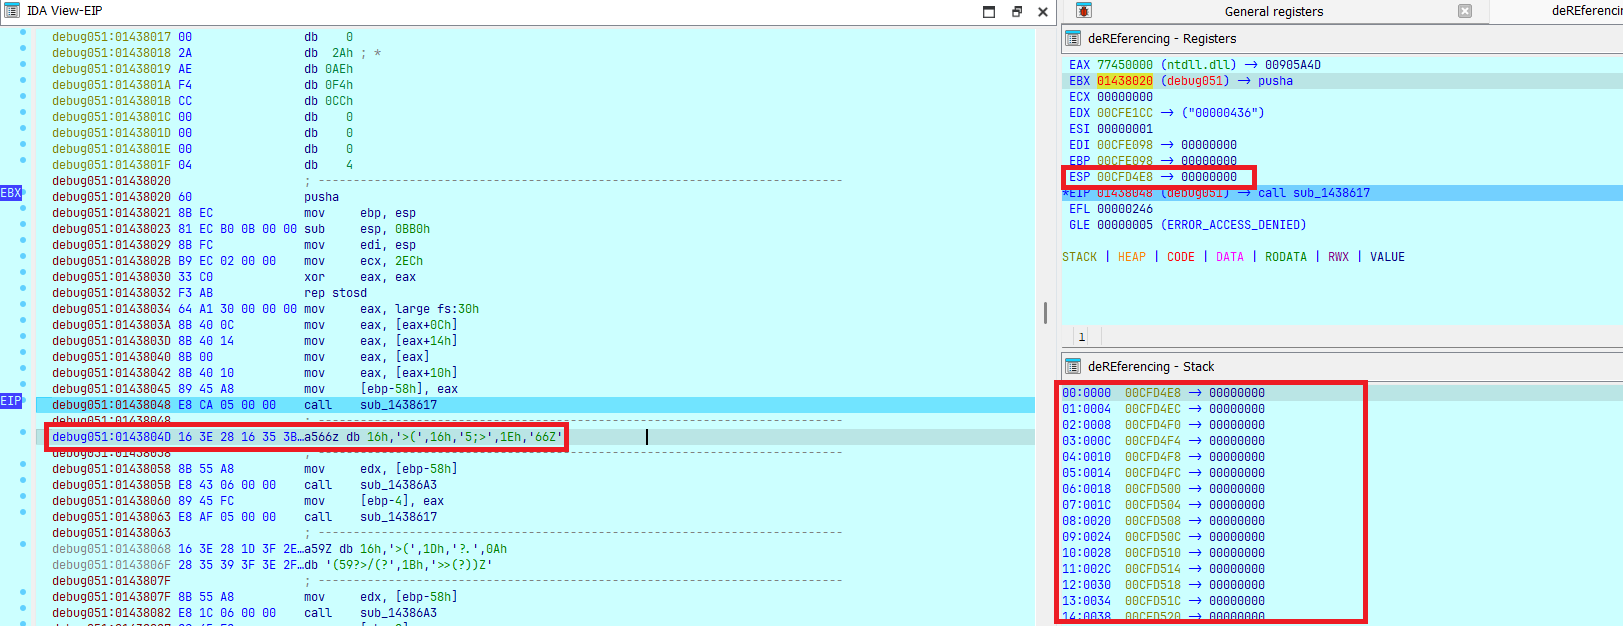Image resolution: width=1623 pixels, height=626 pixels.
Task: Click the deREferencing - Stack panel icon
Action: (1073, 367)
